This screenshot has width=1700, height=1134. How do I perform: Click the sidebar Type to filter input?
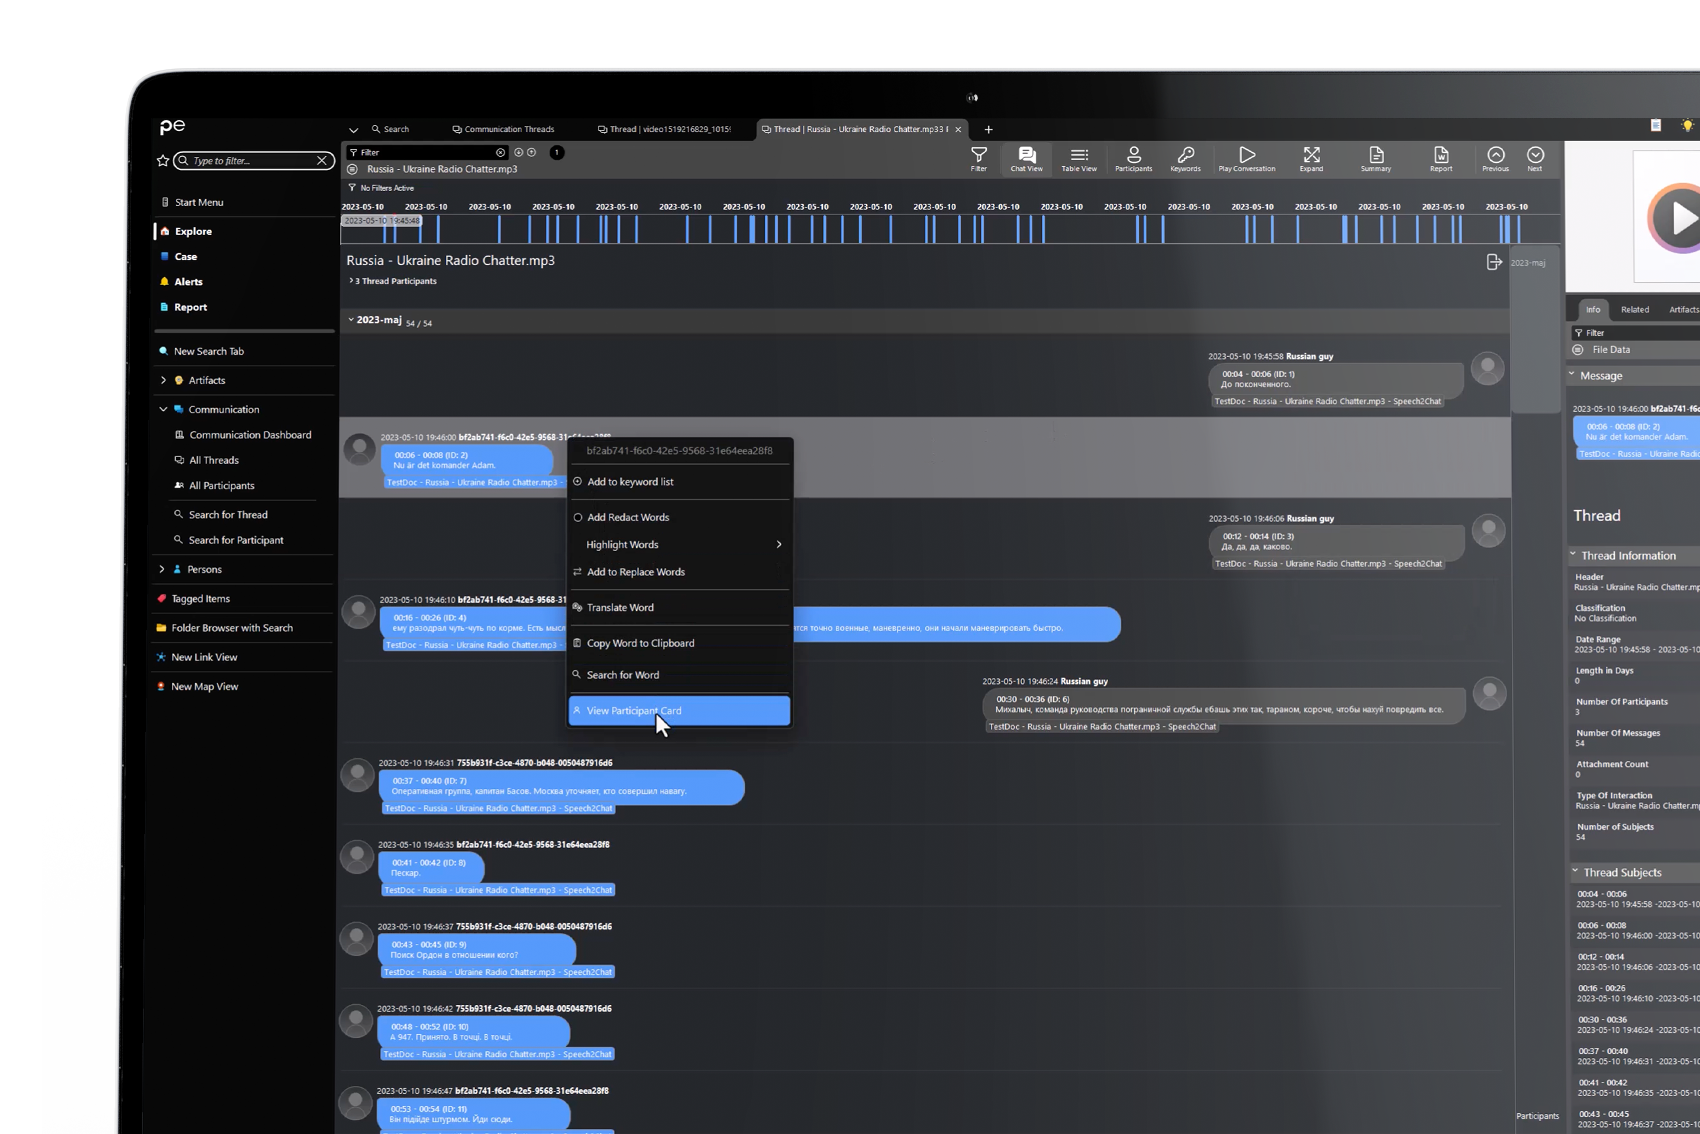[x=253, y=160]
